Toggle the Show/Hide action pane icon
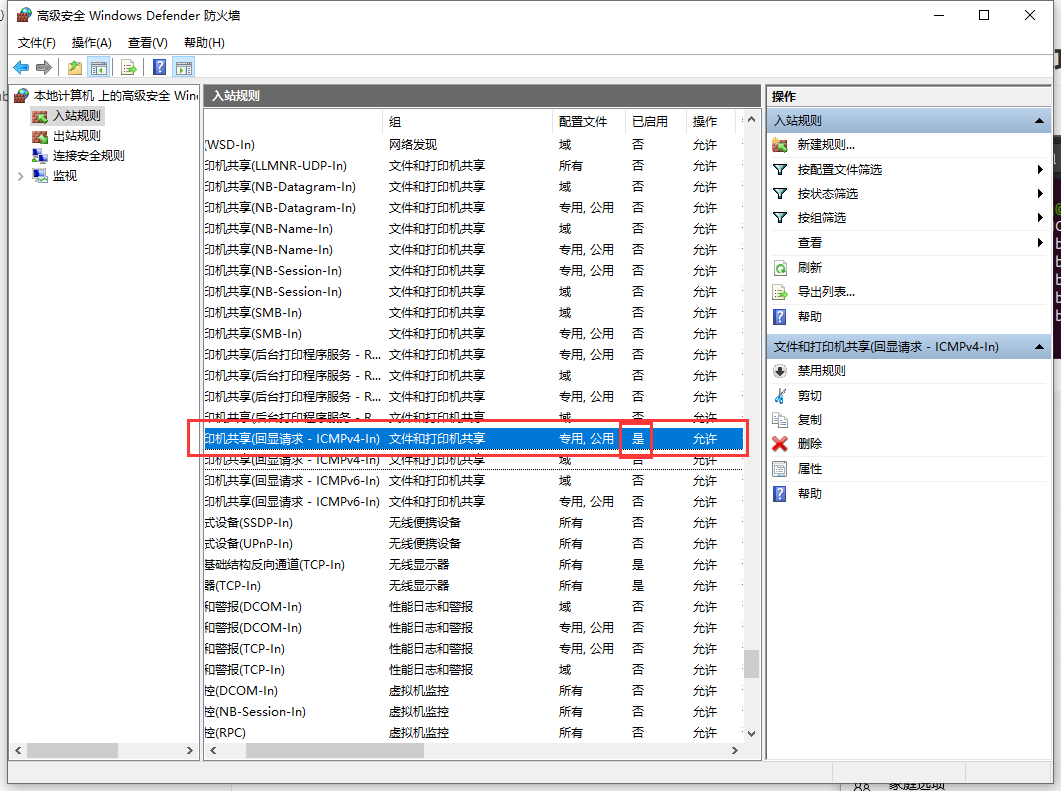Screen dimensions: 1061x791 click(184, 67)
